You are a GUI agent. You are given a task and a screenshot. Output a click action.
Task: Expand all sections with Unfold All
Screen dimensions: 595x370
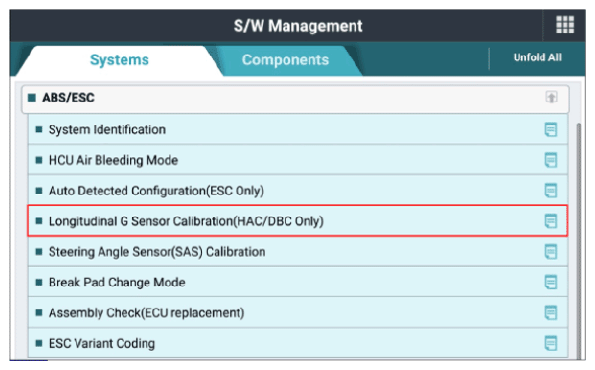coord(537,58)
